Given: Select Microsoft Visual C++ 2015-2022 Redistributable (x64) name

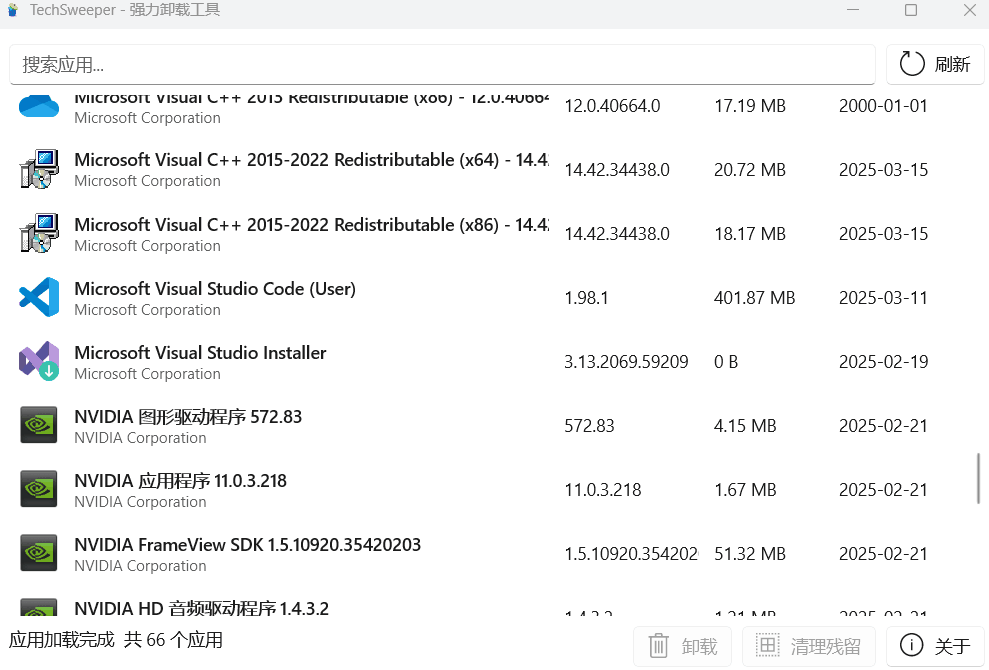Looking at the screenshot, I should coord(312,160).
